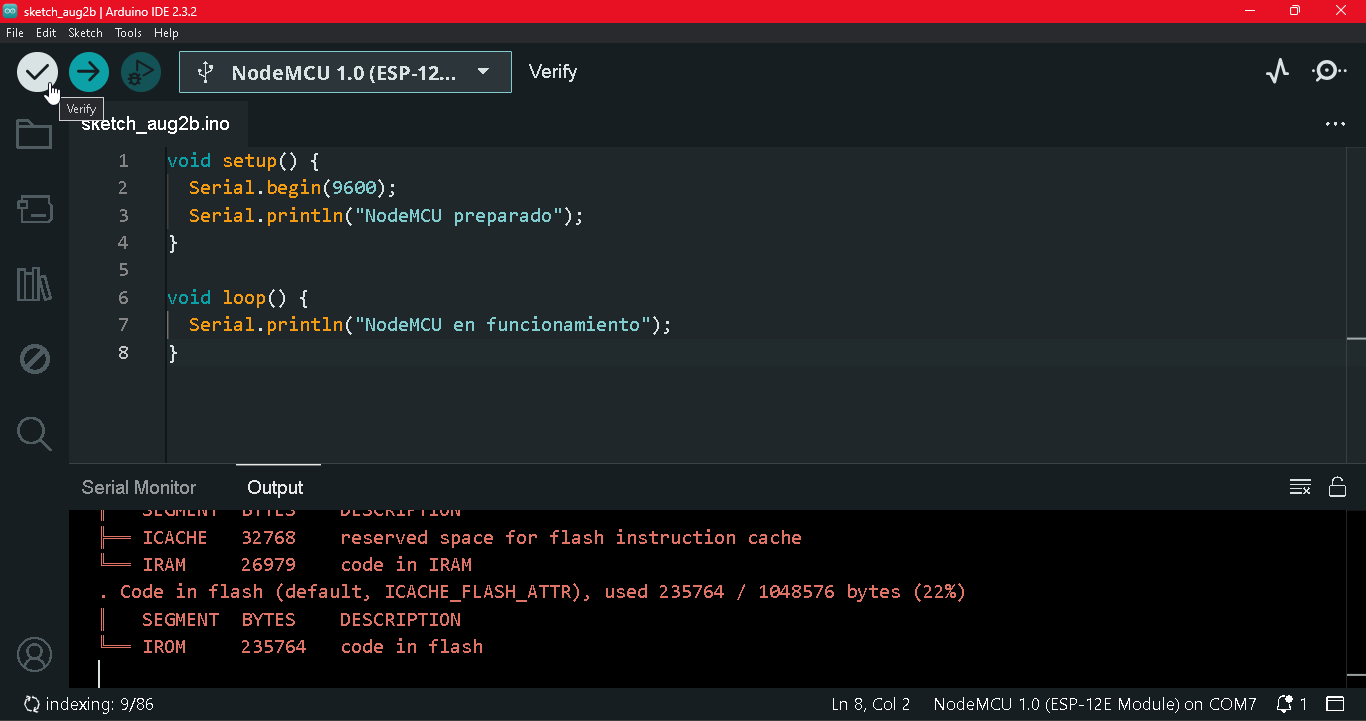The image size is (1366, 721).
Task: Open the Sketchbook folder in sidebar
Action: click(34, 134)
